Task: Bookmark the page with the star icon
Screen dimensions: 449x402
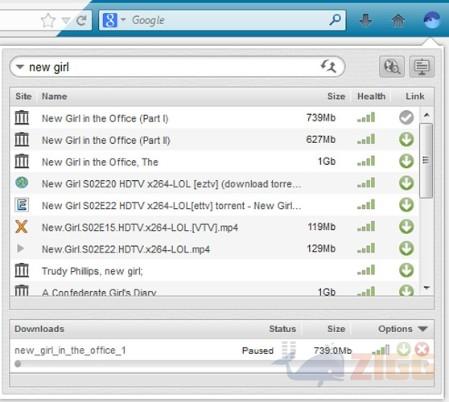Action: point(48,21)
